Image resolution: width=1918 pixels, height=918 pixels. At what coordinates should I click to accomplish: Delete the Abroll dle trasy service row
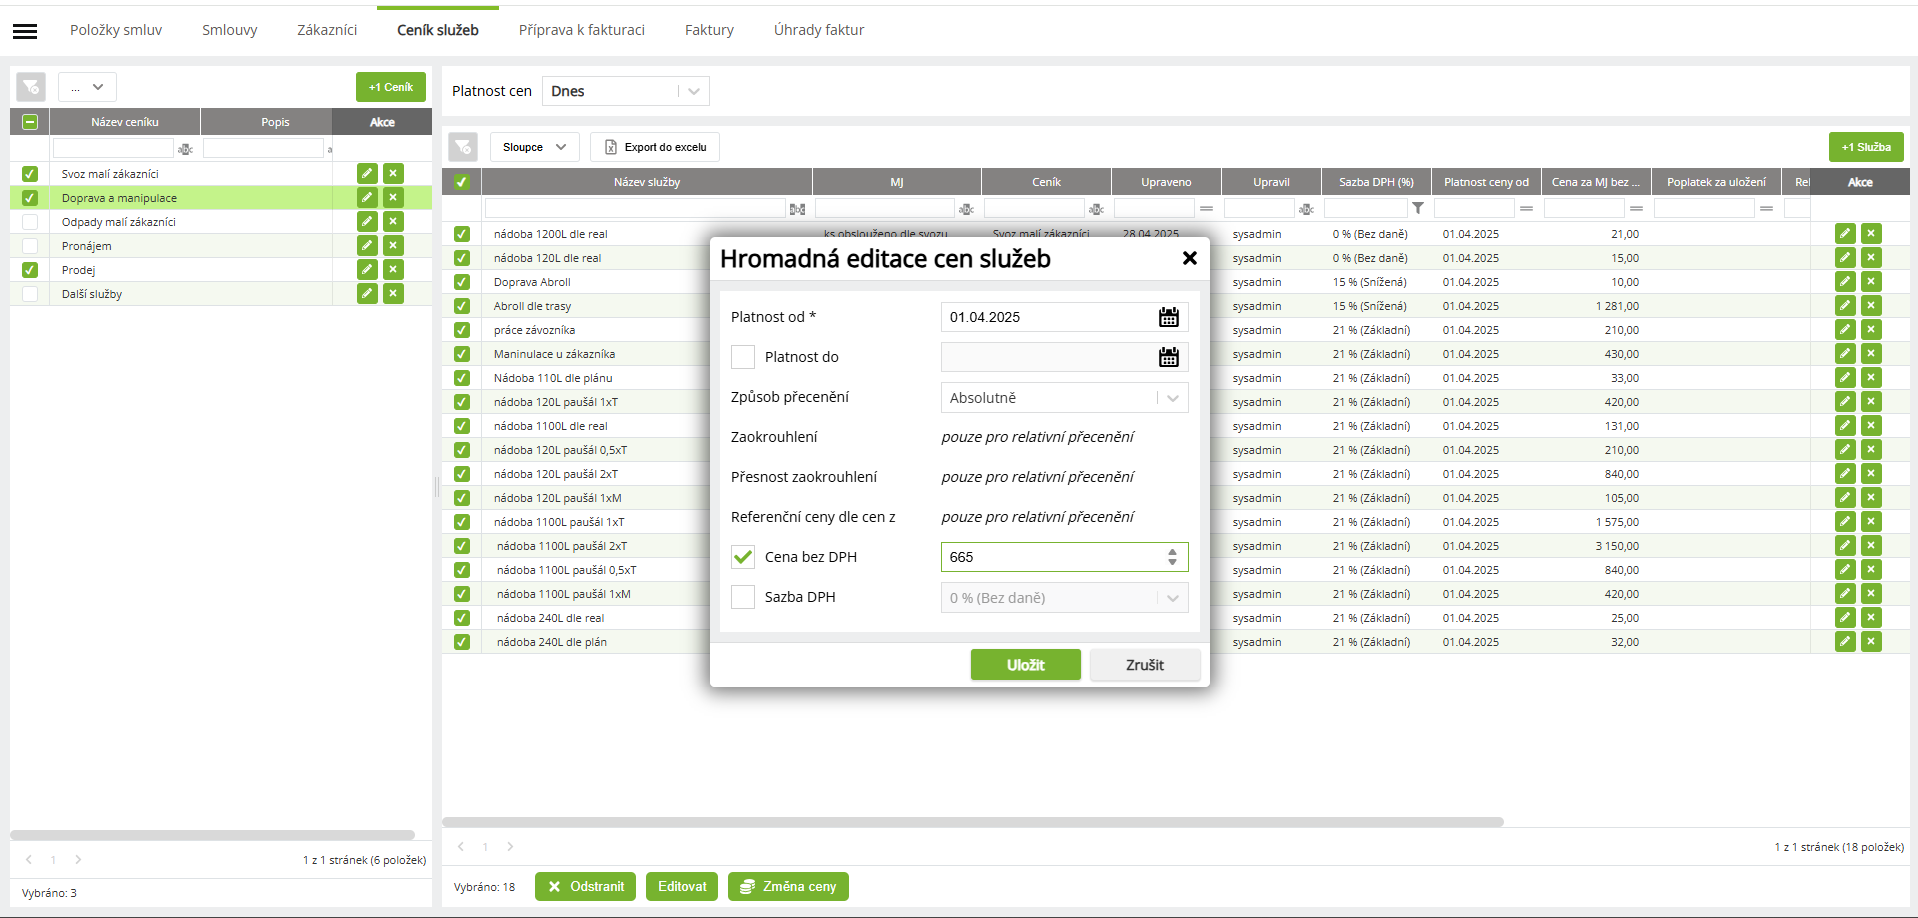pos(1872,305)
